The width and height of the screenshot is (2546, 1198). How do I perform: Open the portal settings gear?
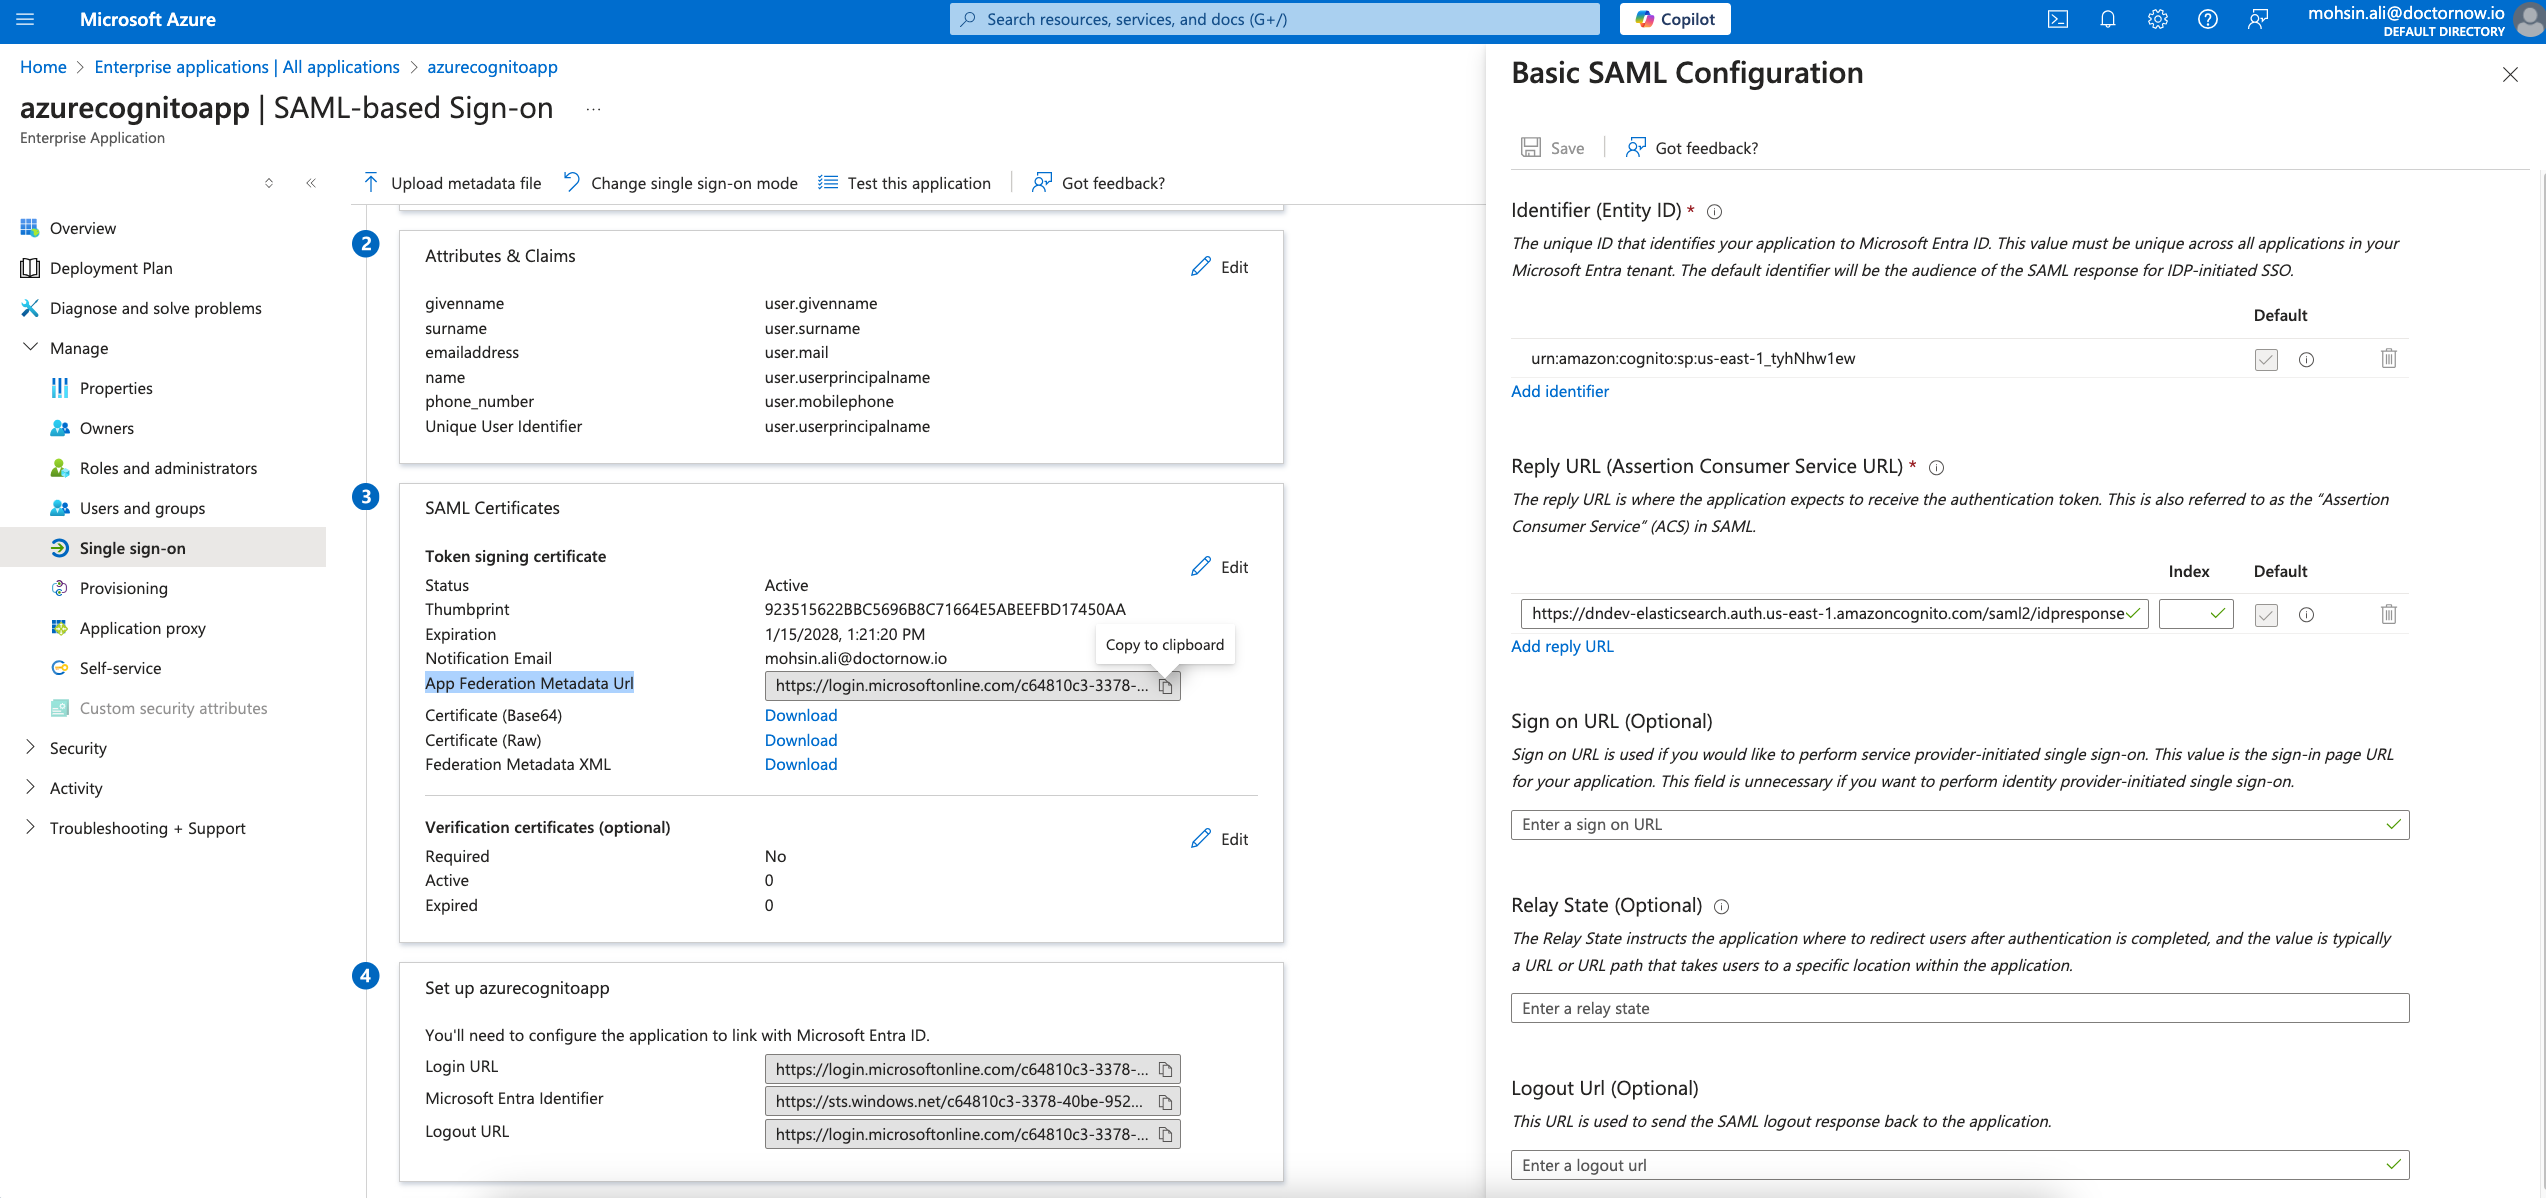pos(2157,19)
